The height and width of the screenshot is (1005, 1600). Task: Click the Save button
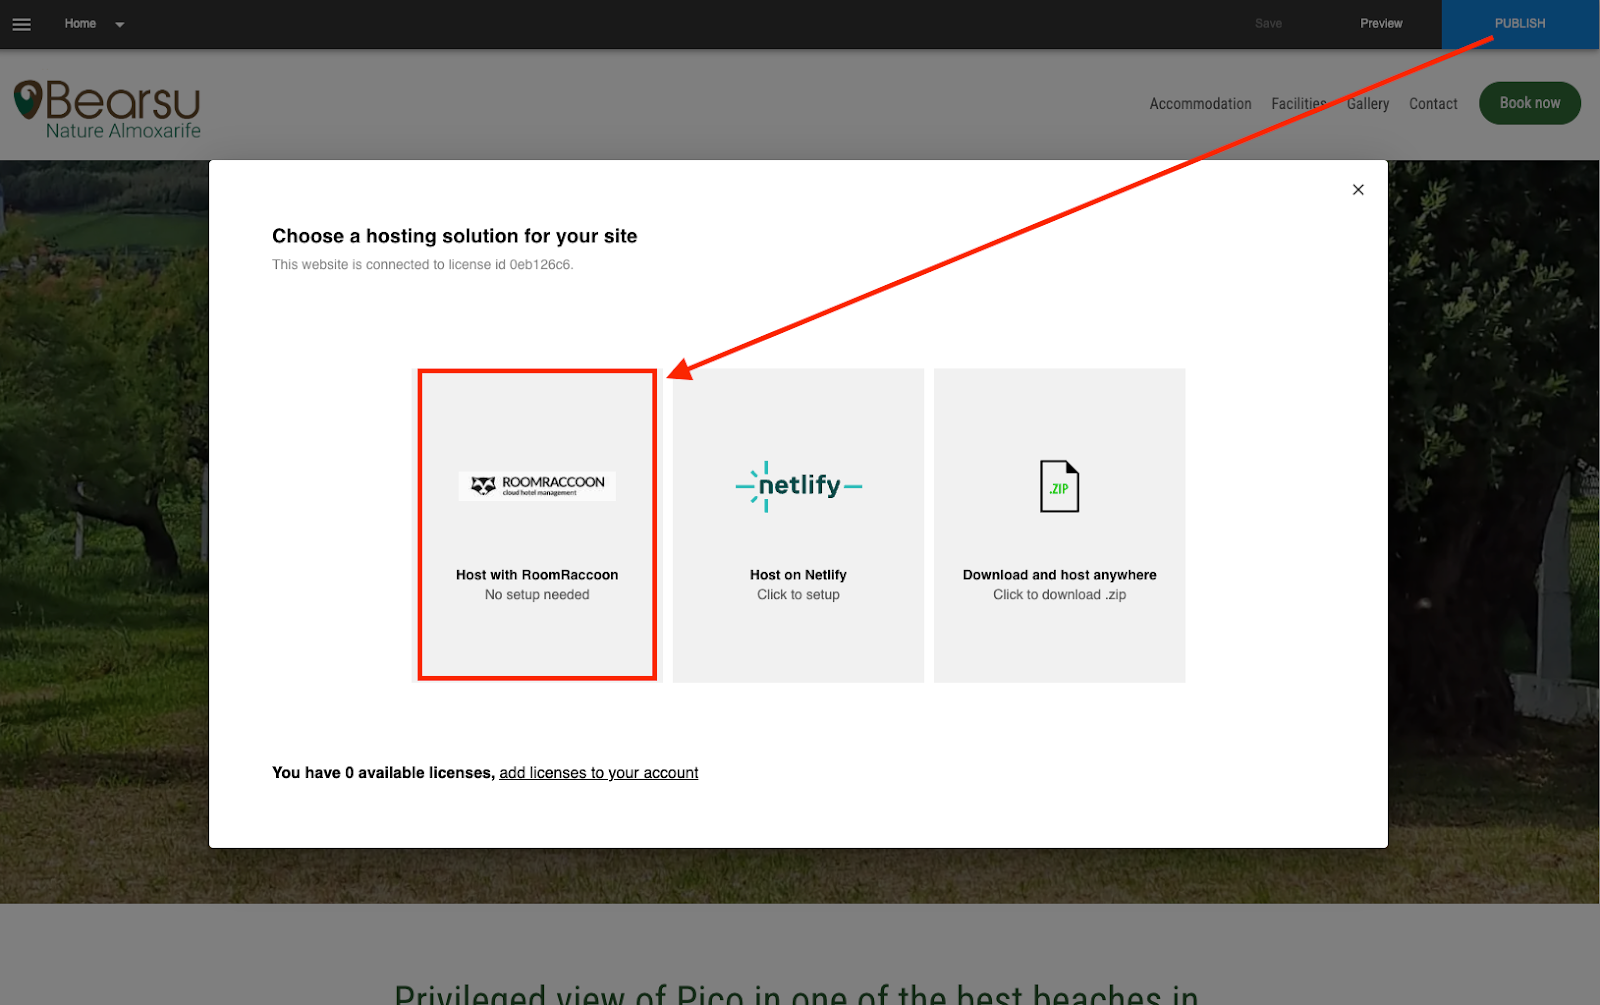point(1268,24)
